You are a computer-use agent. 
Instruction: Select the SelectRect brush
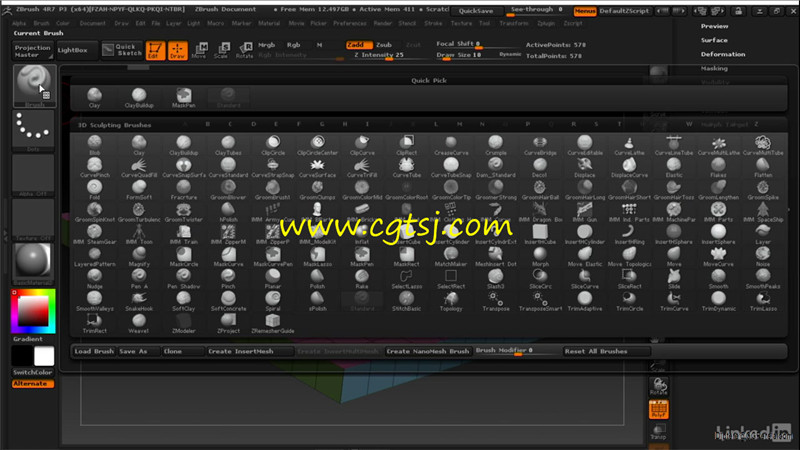[x=451, y=279]
